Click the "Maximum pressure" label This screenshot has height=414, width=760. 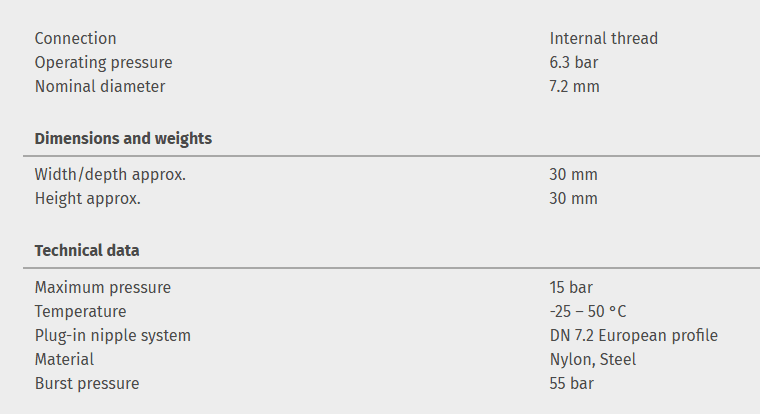pos(102,287)
